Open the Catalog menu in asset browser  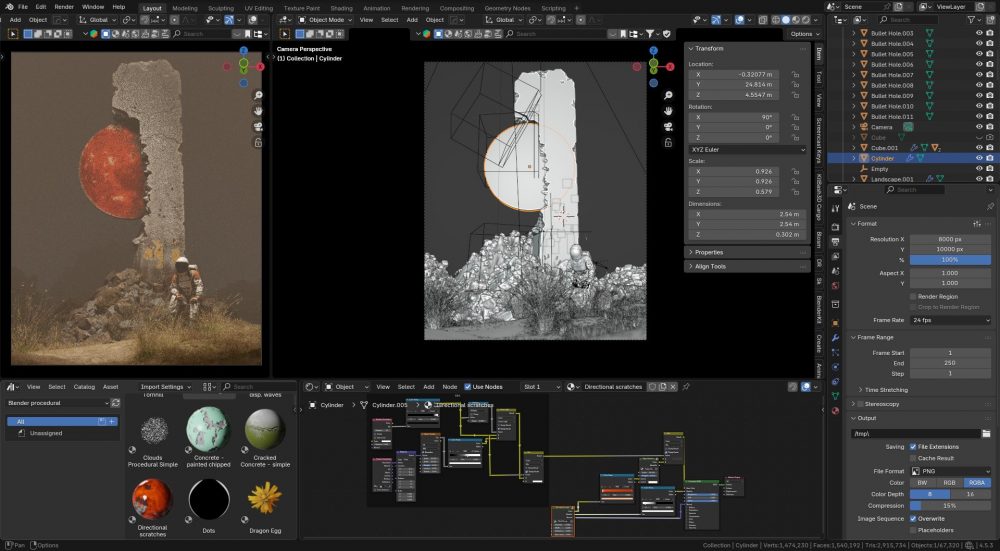pyautogui.click(x=84, y=386)
